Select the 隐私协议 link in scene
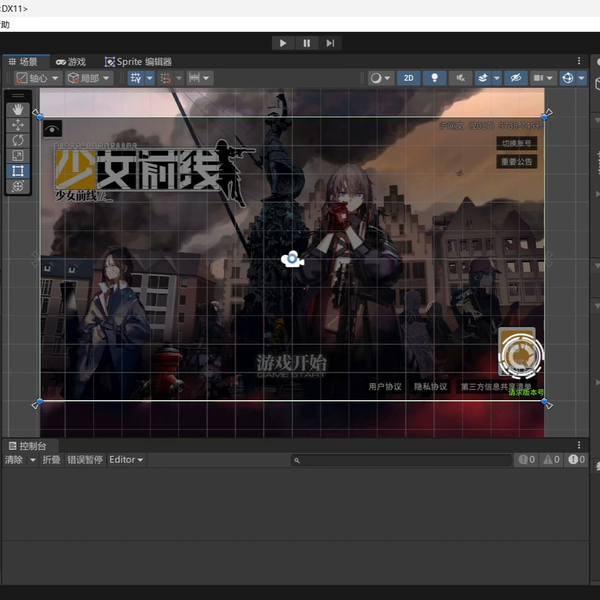 430,386
